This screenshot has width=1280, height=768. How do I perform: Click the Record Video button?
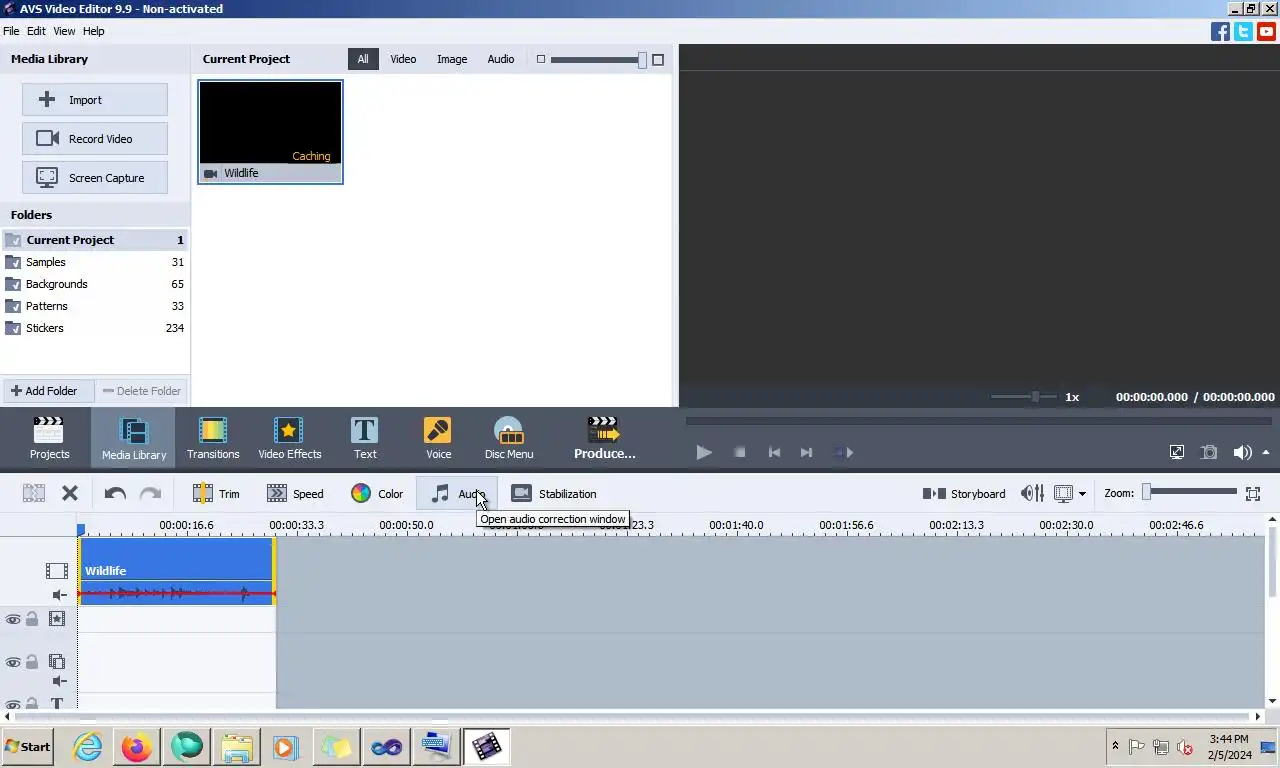point(95,139)
